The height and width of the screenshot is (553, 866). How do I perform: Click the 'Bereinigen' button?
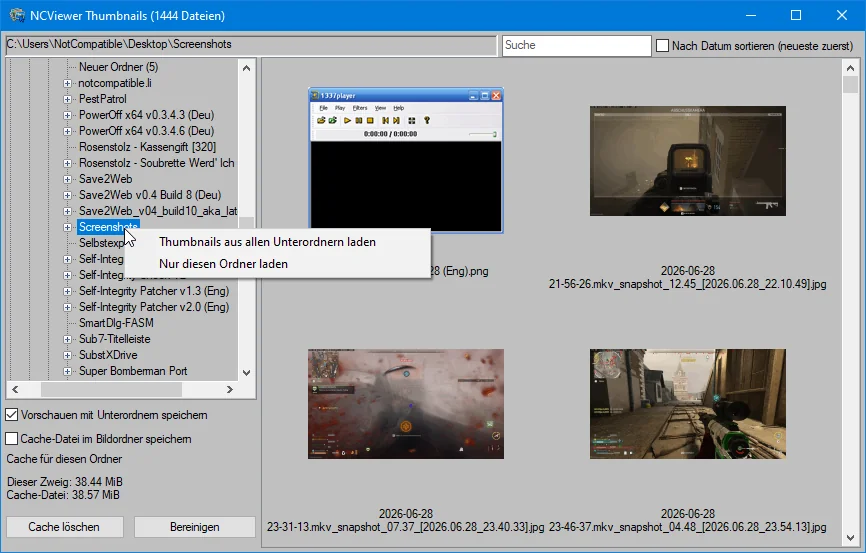[194, 527]
